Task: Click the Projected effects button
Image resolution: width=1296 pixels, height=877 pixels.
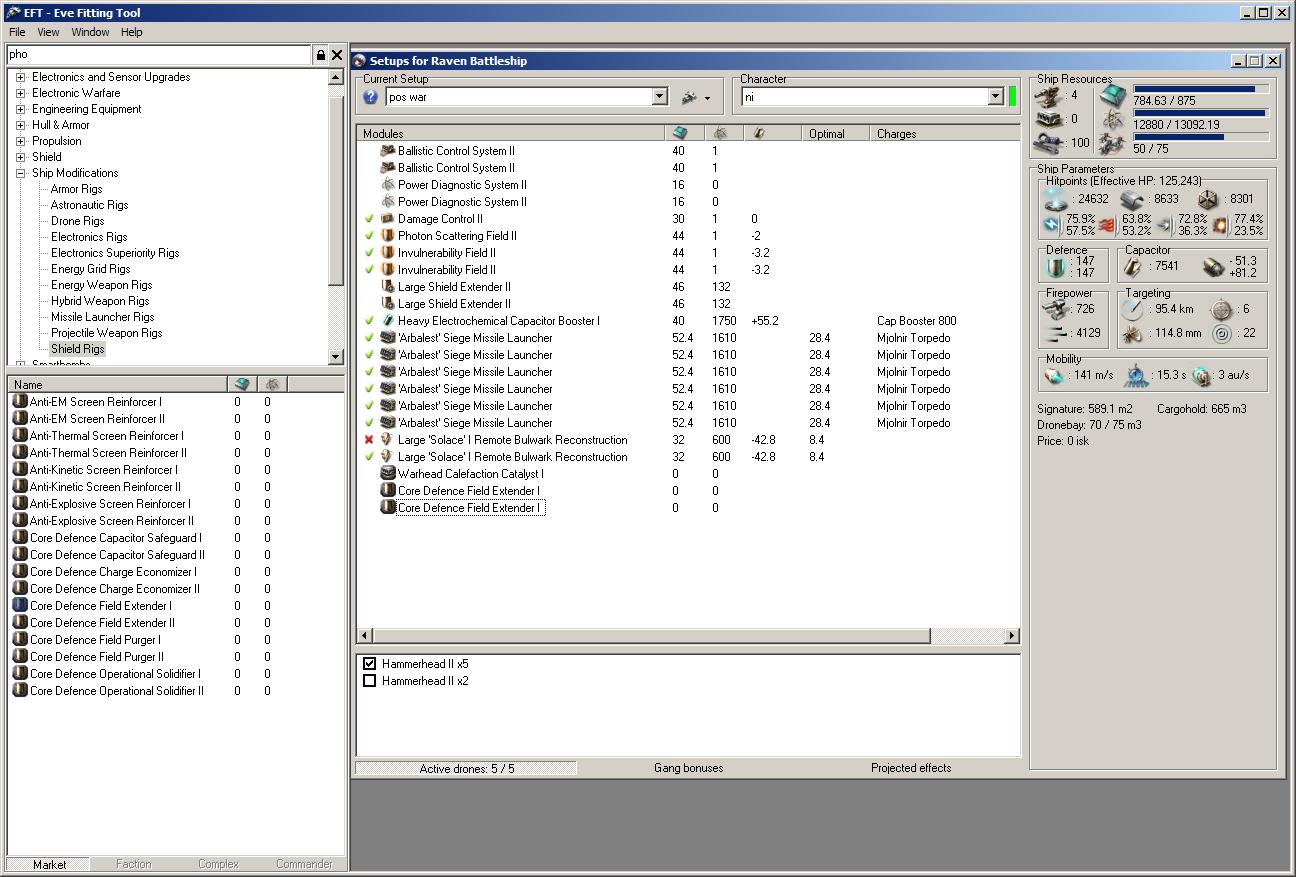Action: tap(910, 768)
